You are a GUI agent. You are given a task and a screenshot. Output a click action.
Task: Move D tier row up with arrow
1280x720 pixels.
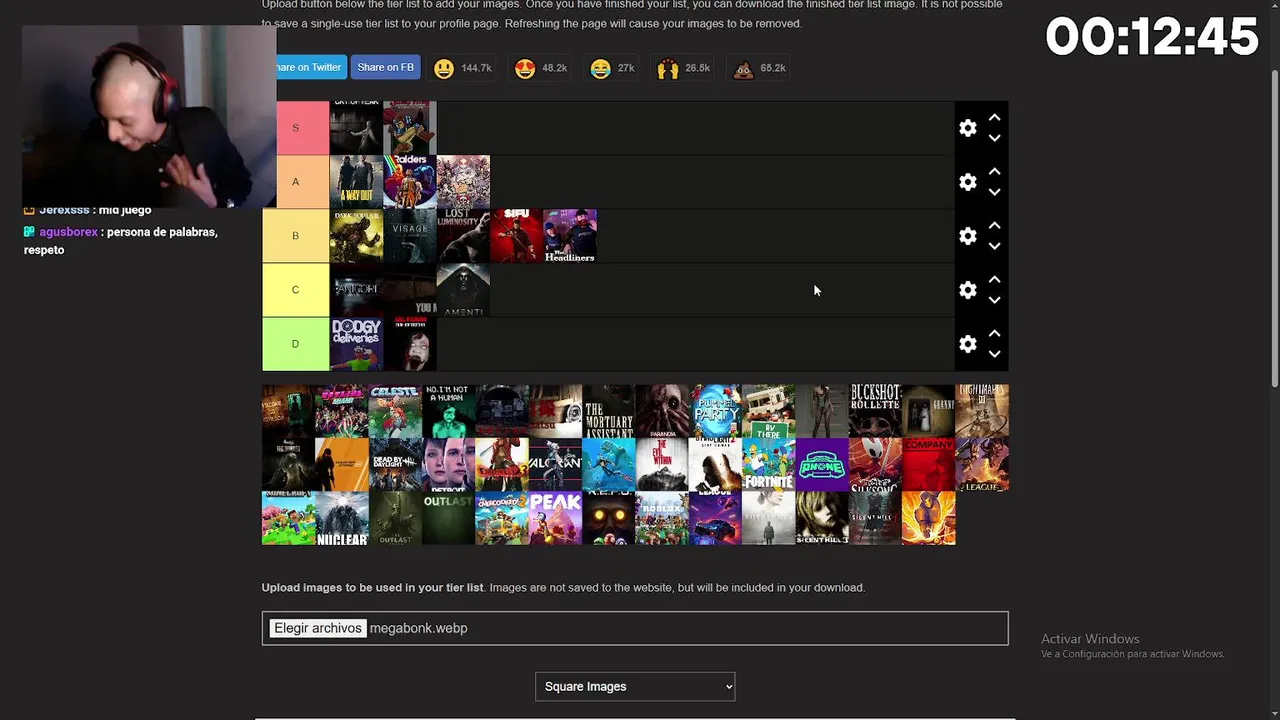point(994,333)
